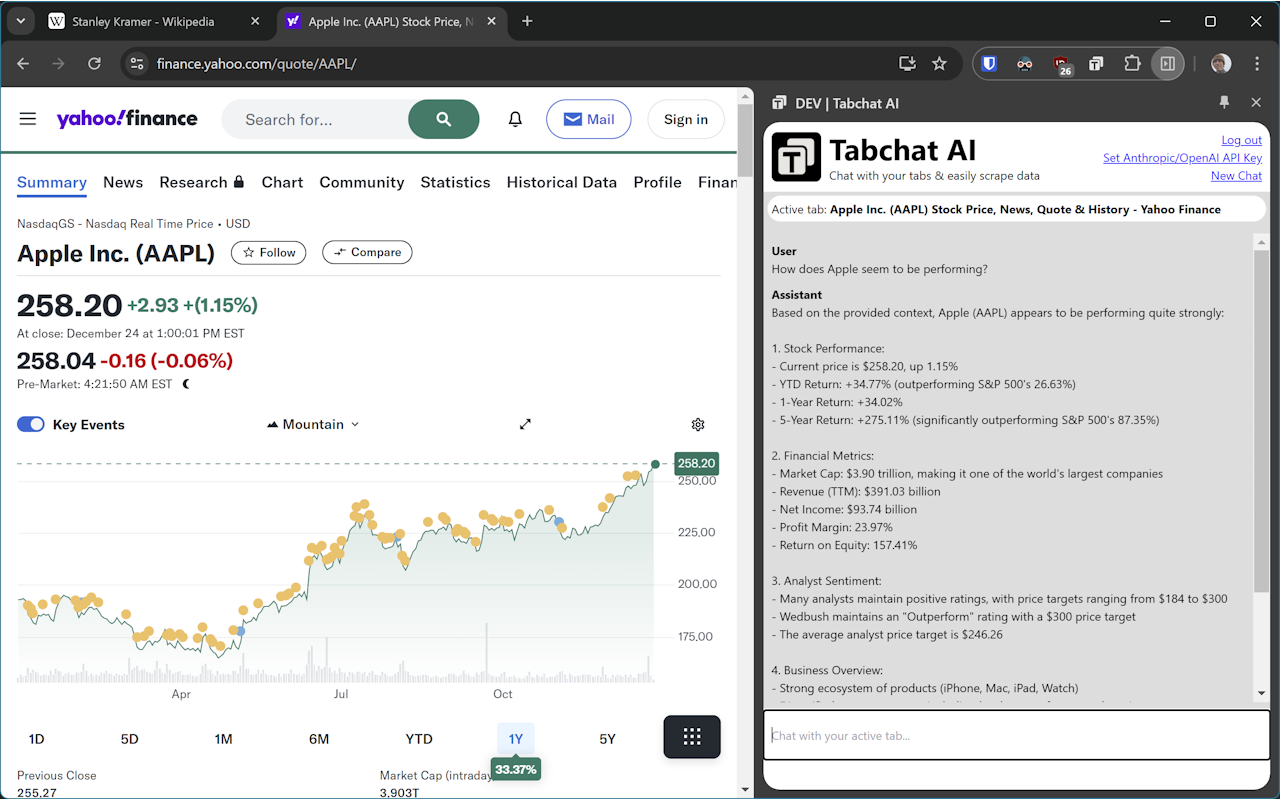Select the 1Y chart range
This screenshot has height=800, width=1280.
(516, 739)
